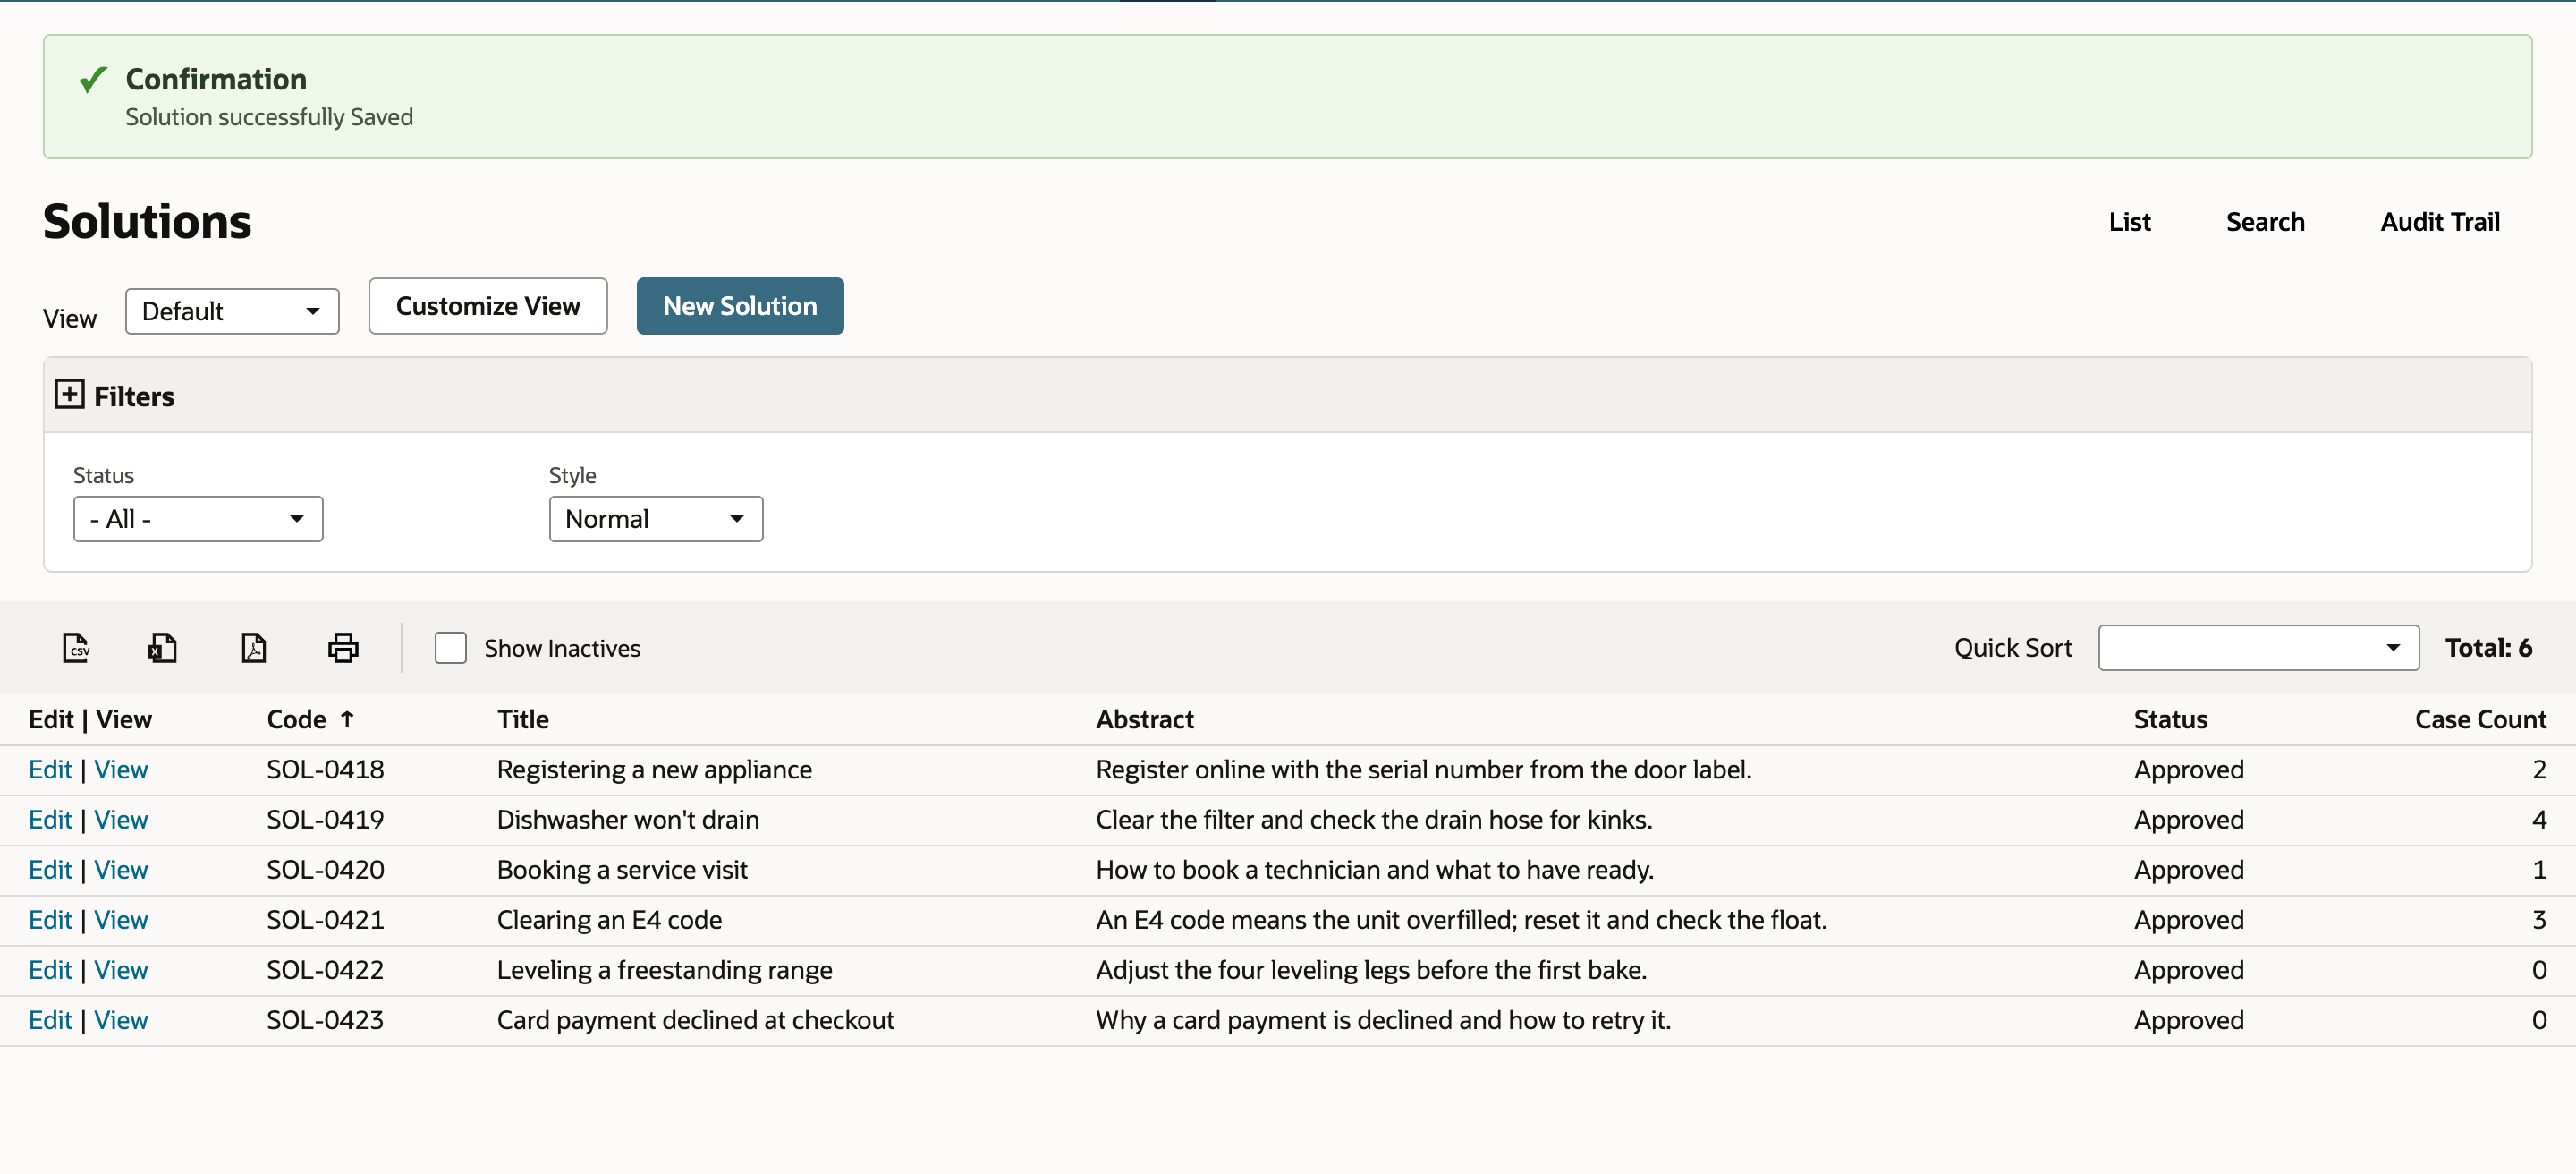The height and width of the screenshot is (1174, 2576).
Task: Sort by the Abstract column header
Action: point(1144,720)
